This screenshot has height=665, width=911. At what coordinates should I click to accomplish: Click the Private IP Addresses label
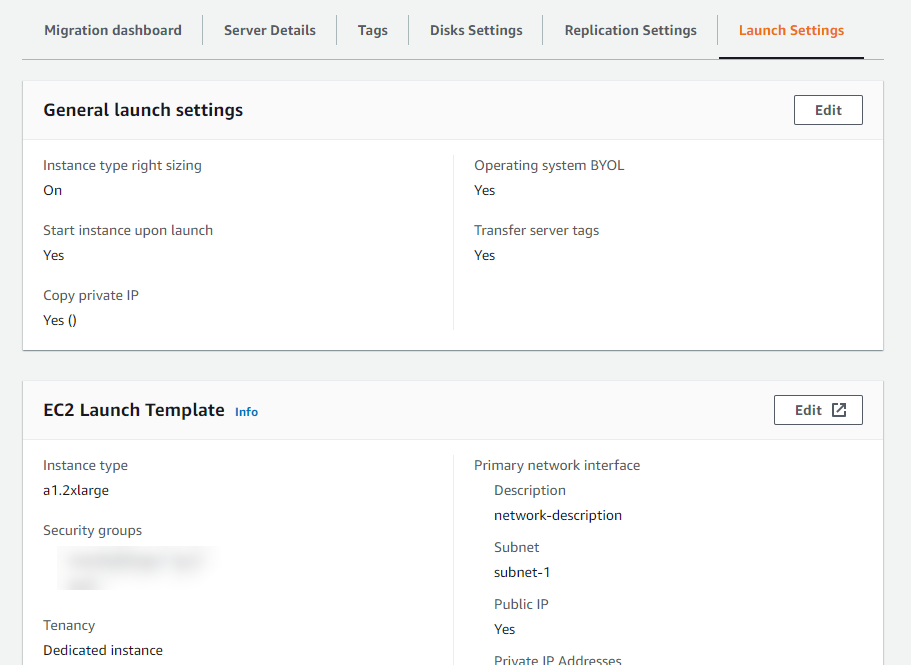pyautogui.click(x=558, y=660)
